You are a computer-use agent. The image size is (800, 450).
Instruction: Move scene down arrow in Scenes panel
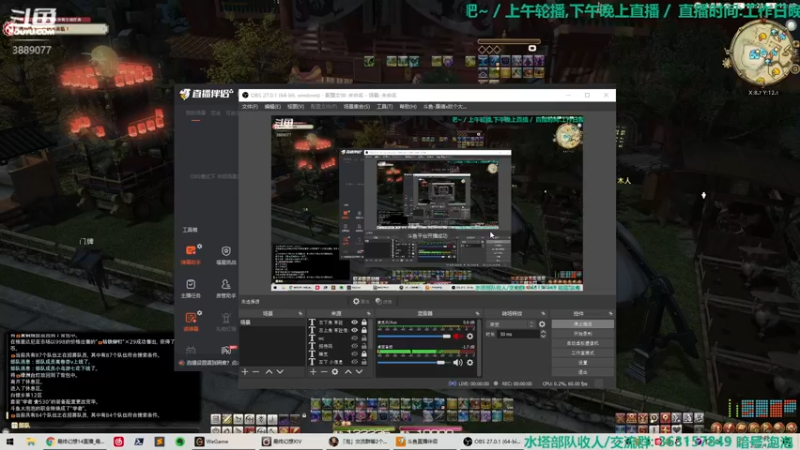tap(280, 371)
